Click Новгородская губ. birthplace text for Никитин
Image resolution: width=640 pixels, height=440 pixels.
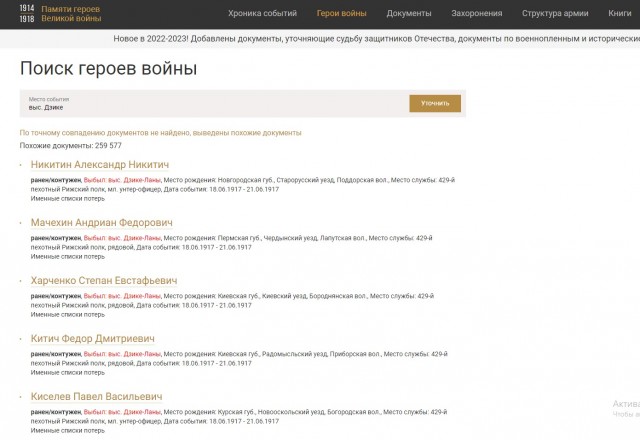tap(246, 180)
